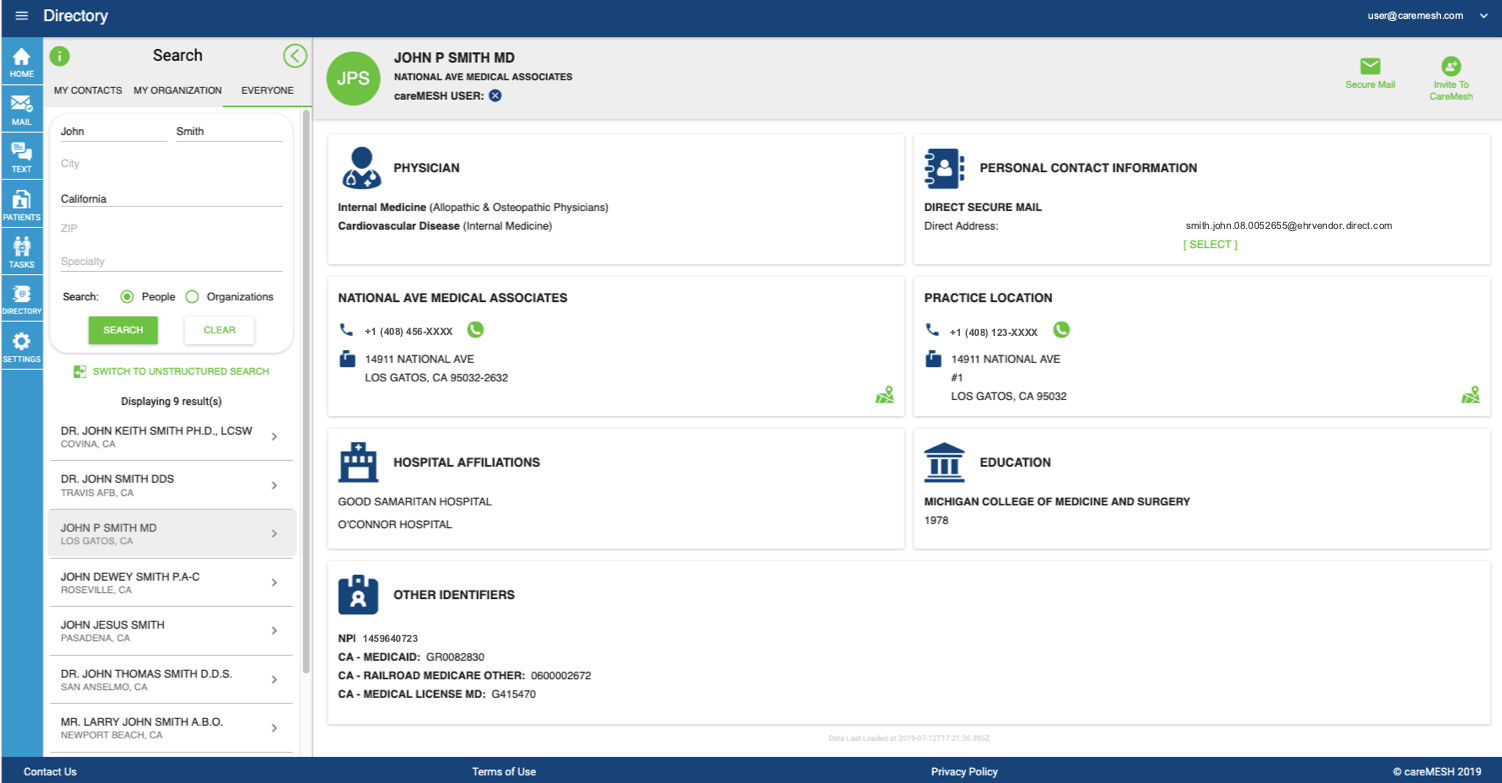Select the Organizations radio button
Screen dimensions: 1502x783
pos(192,297)
